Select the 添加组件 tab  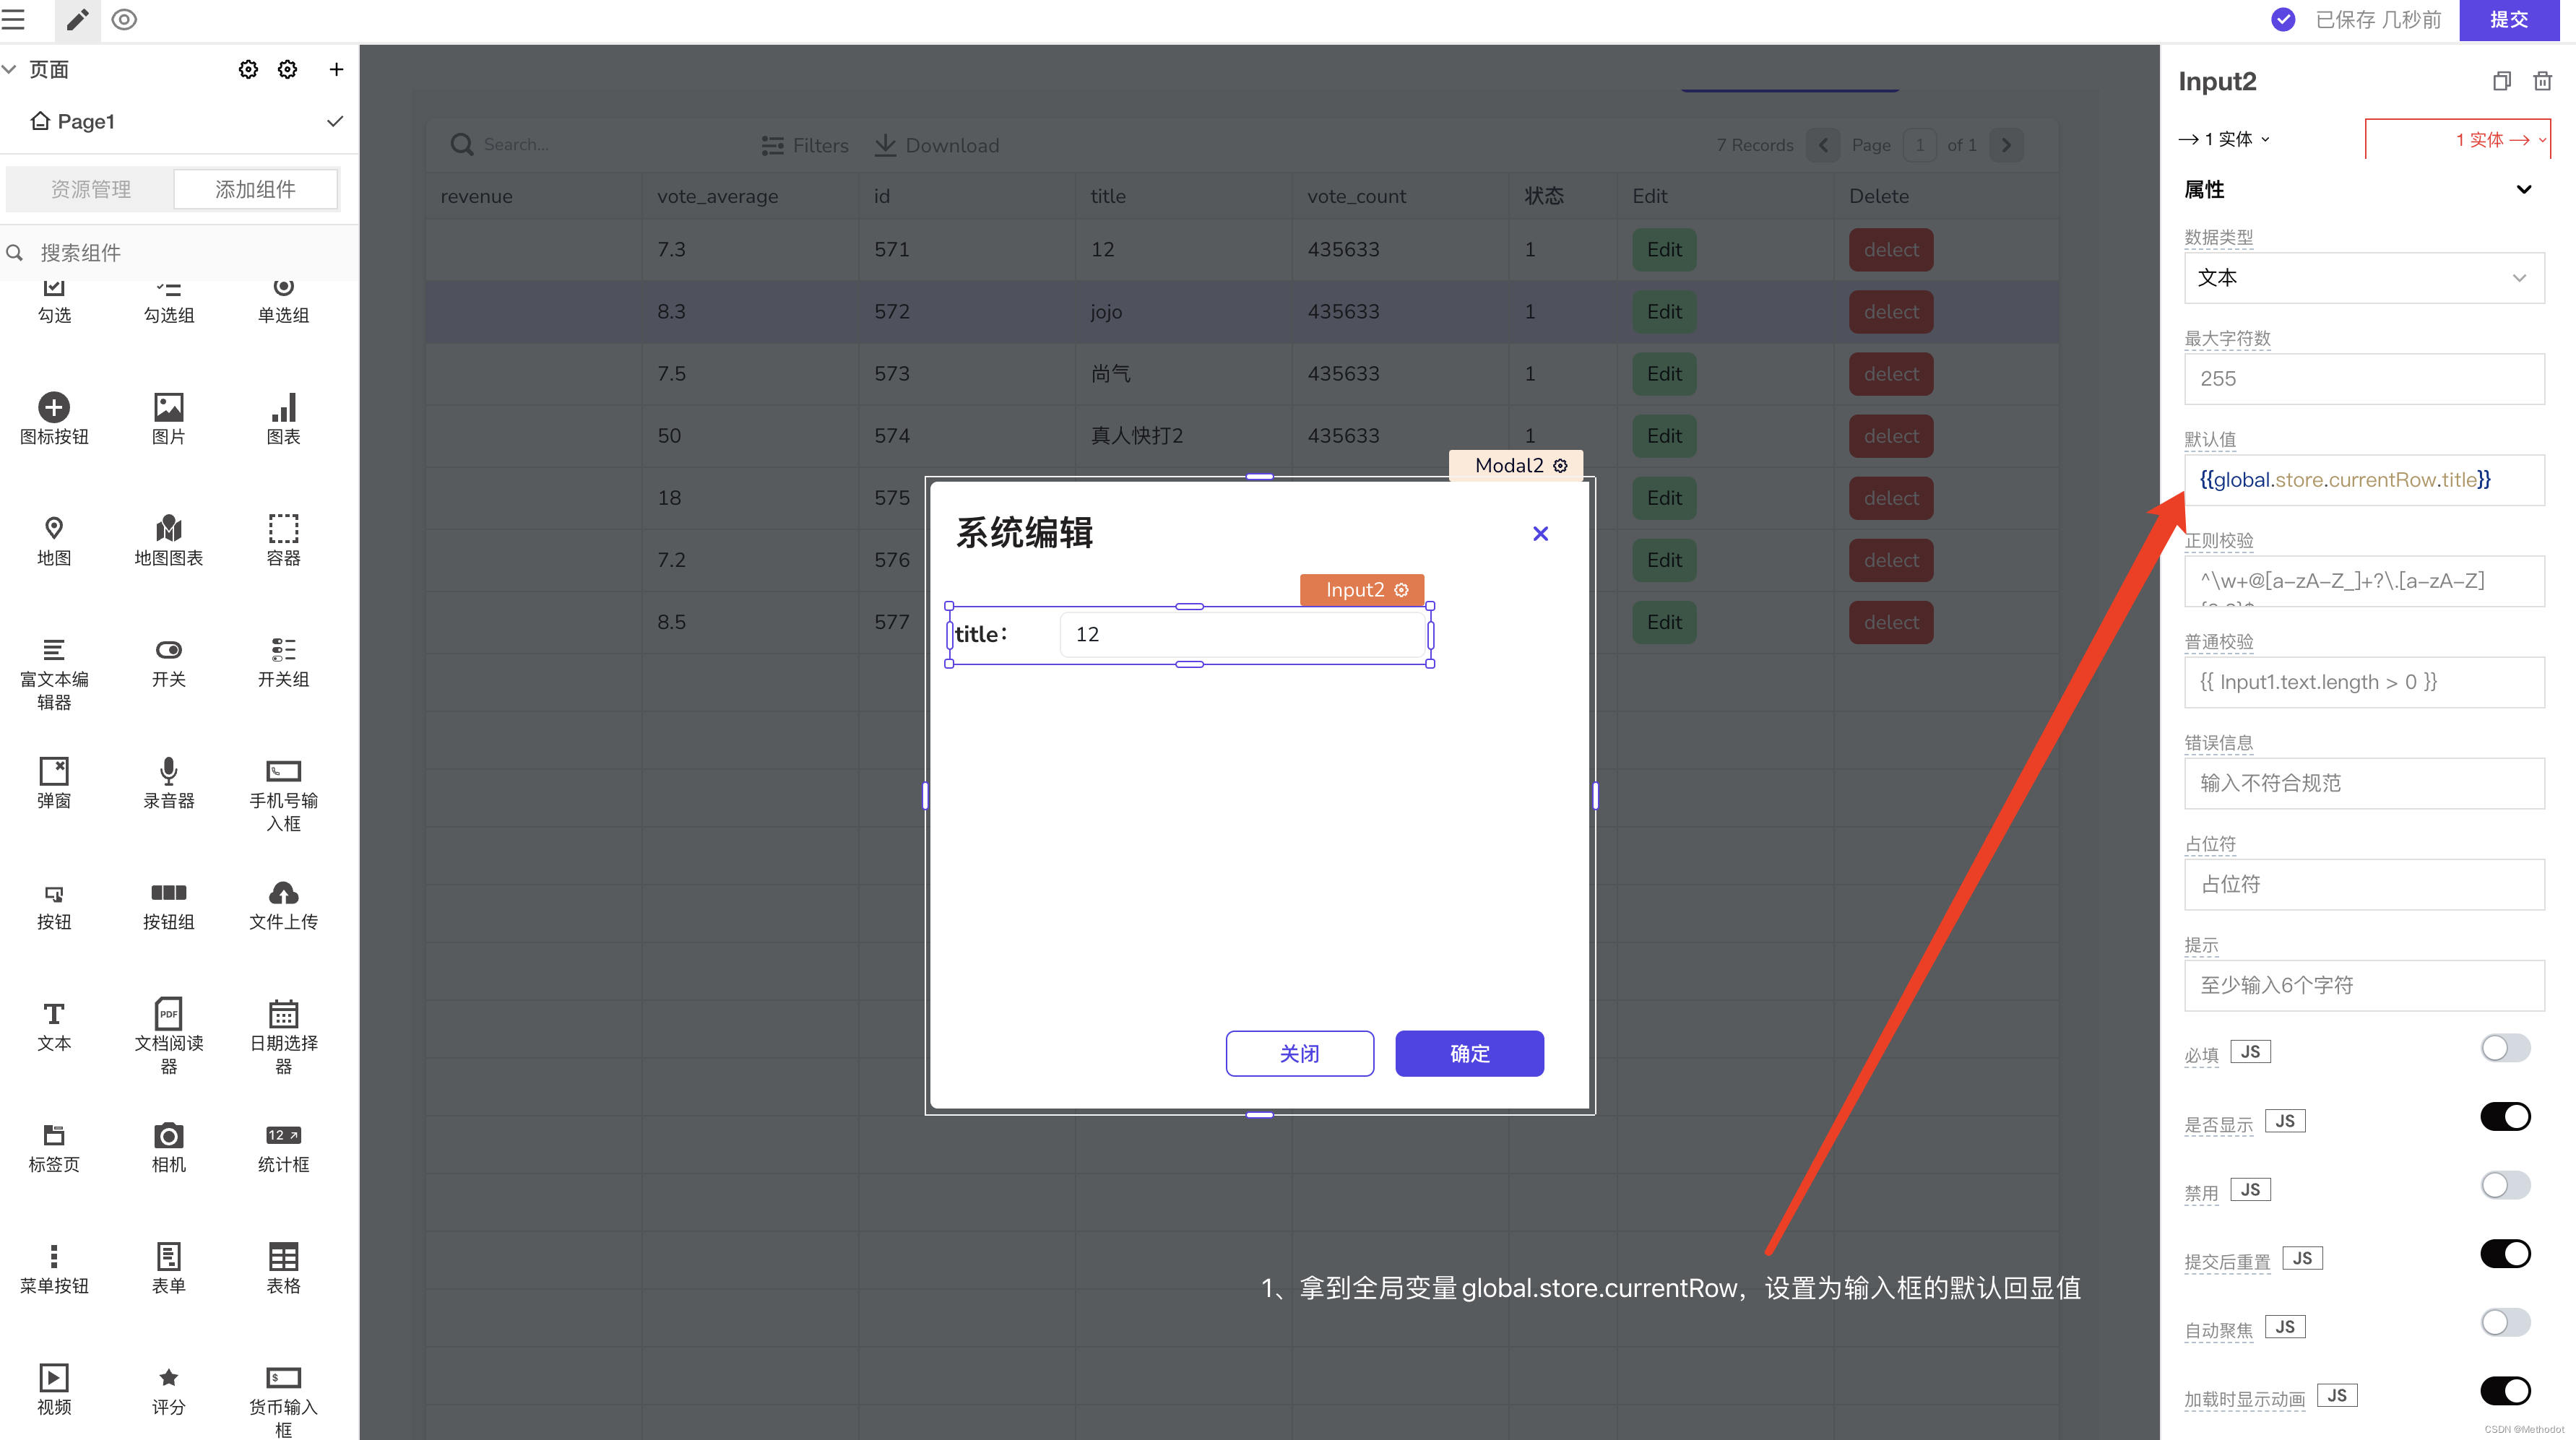tap(255, 189)
